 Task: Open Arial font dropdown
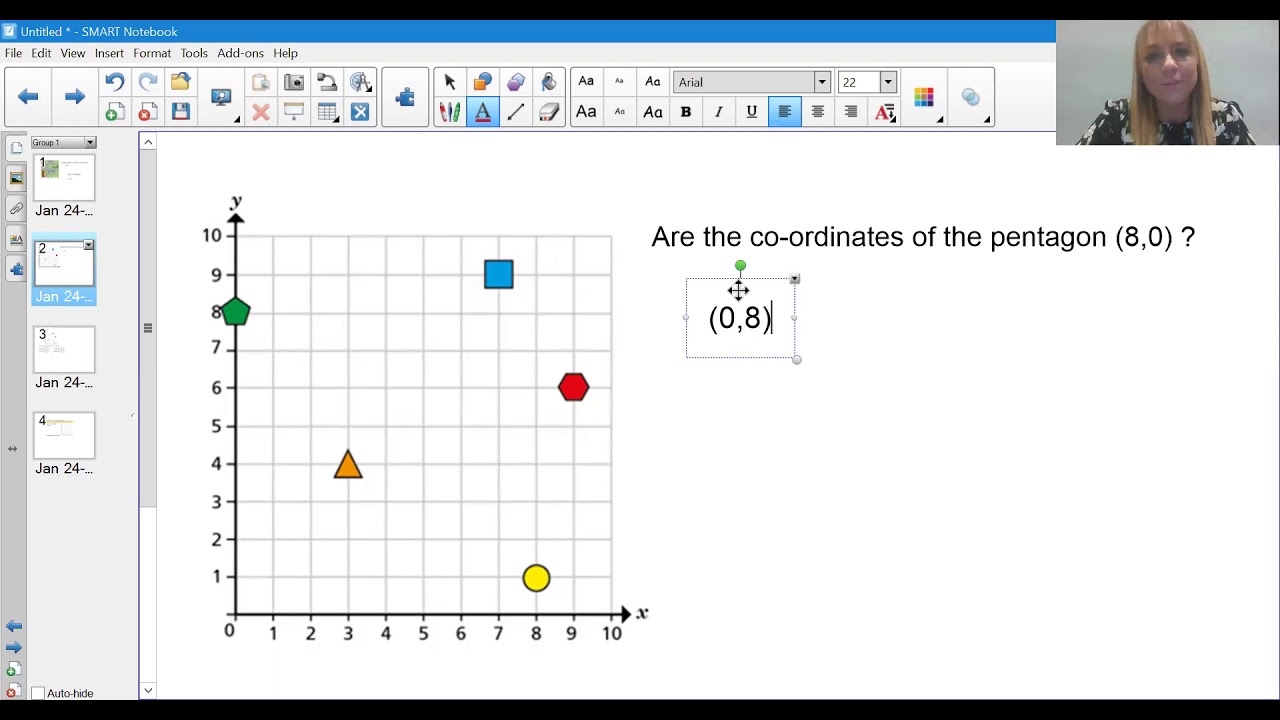point(822,82)
